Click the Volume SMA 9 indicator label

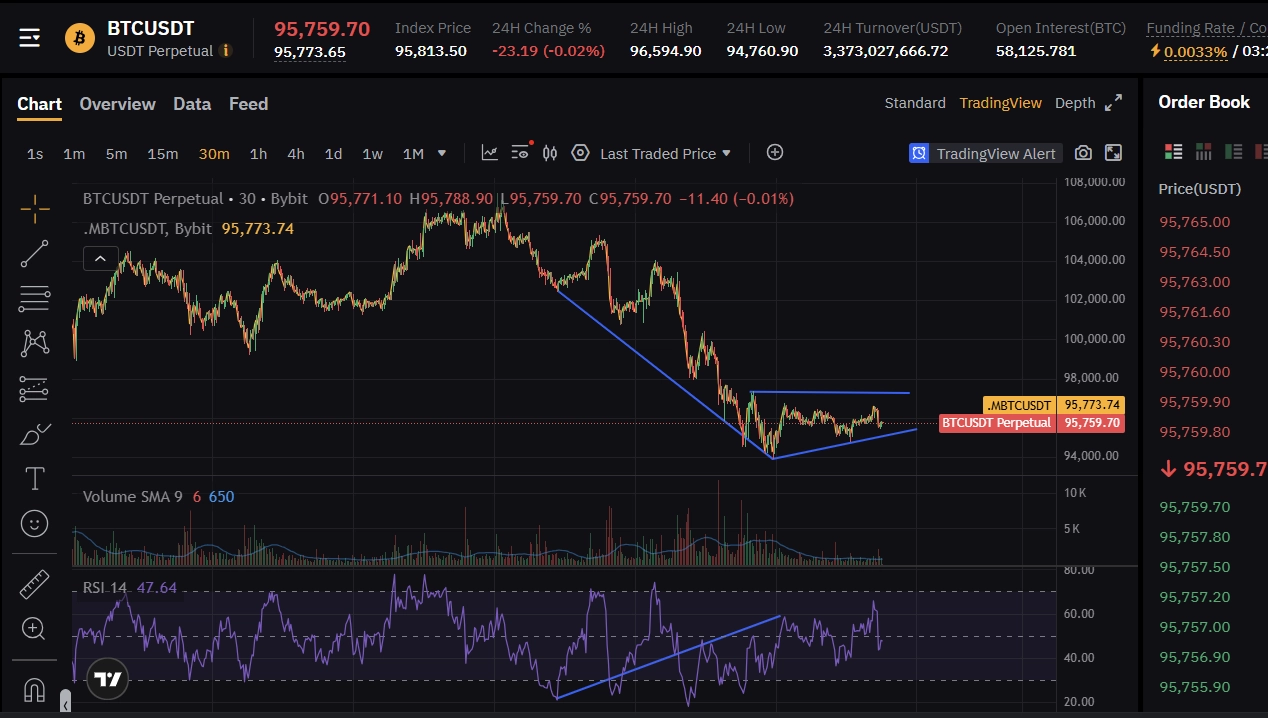(x=133, y=496)
